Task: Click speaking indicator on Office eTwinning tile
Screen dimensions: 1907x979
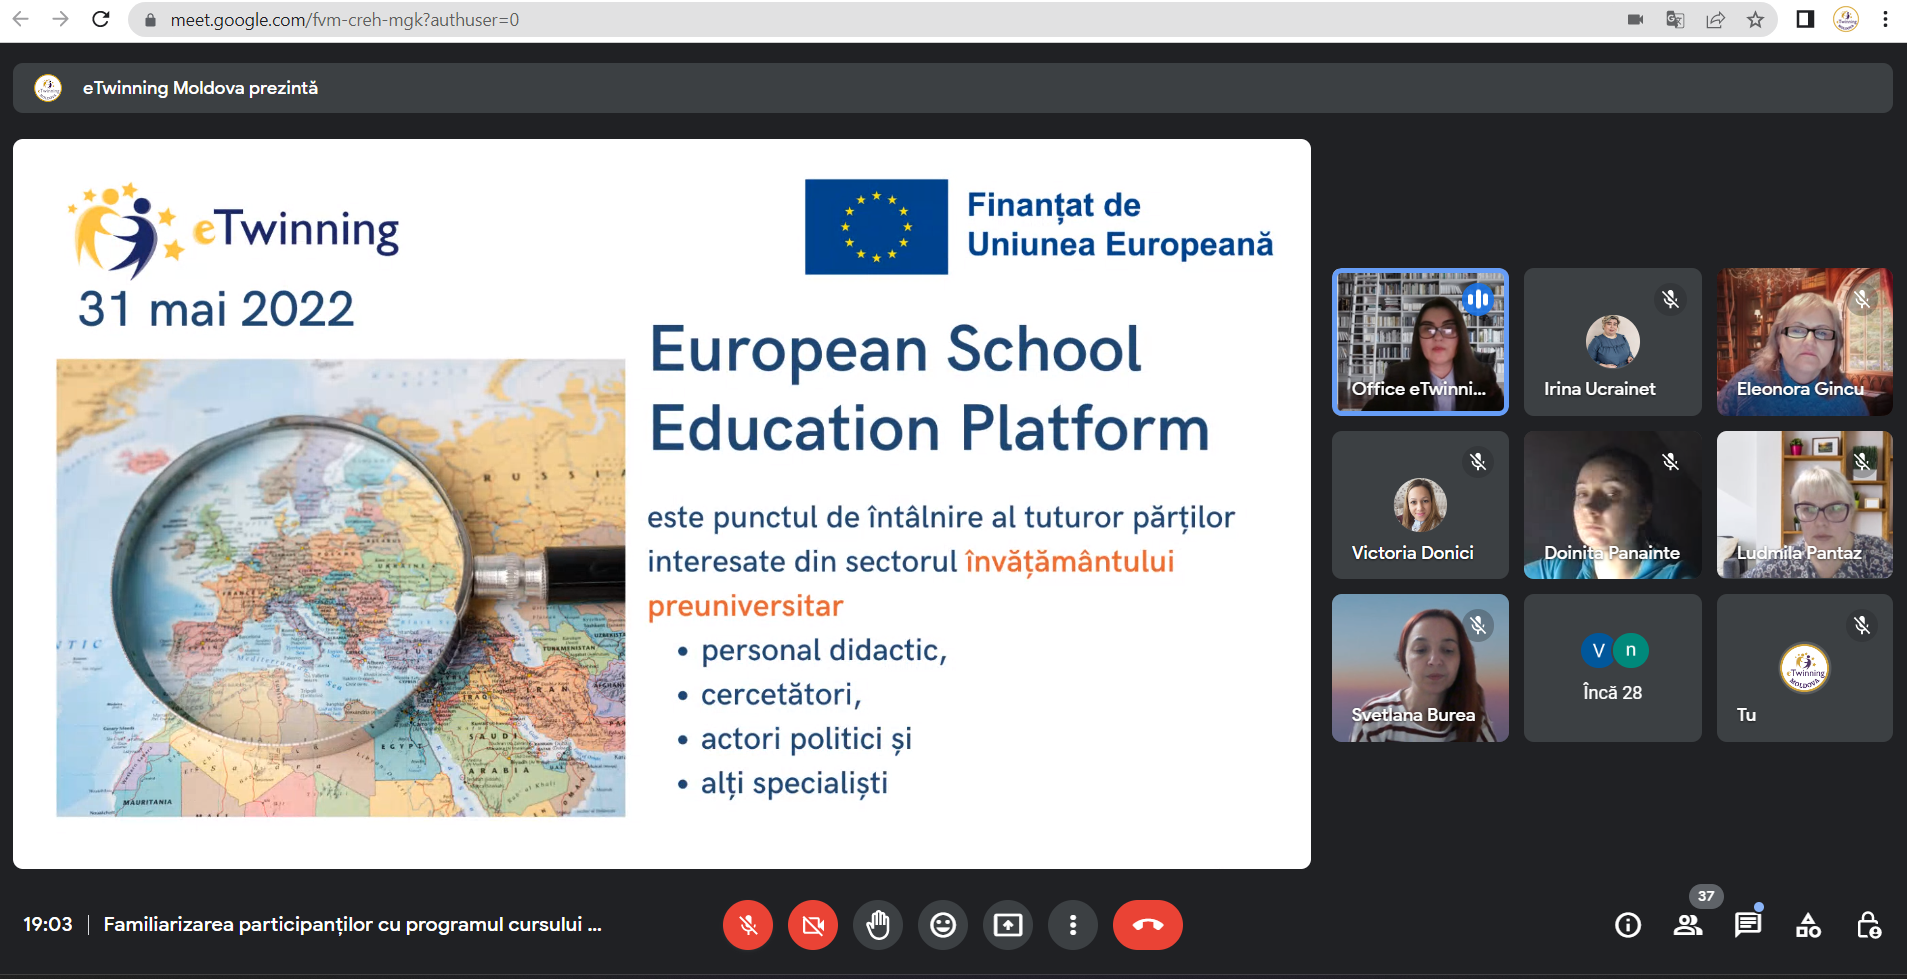Action: [1478, 299]
